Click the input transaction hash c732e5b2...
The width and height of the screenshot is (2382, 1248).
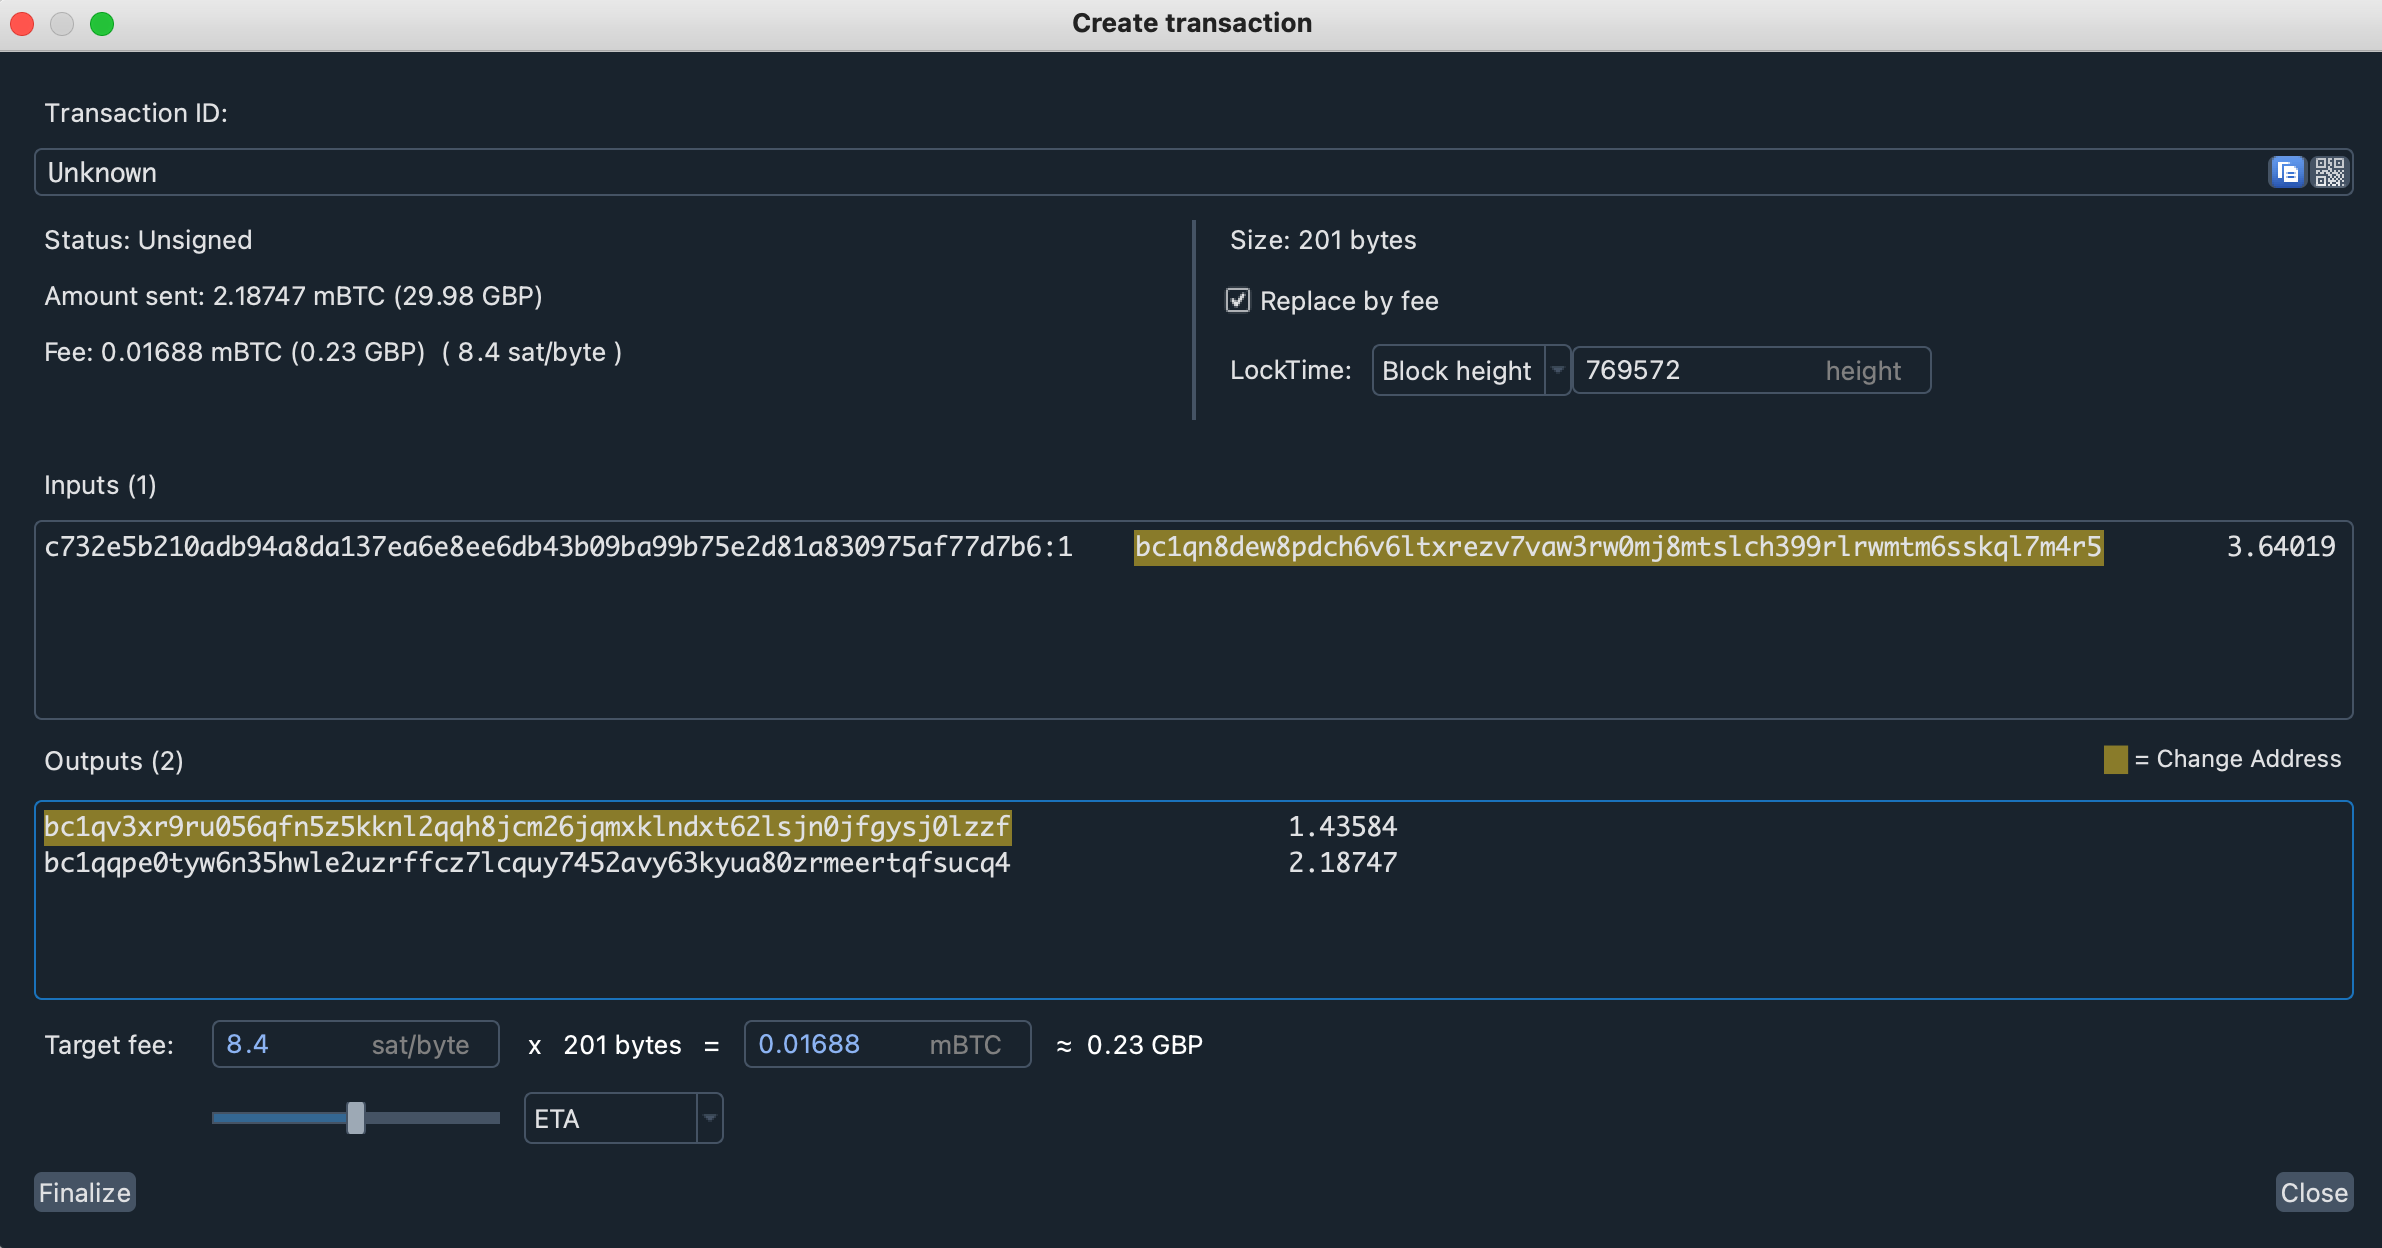[558, 547]
